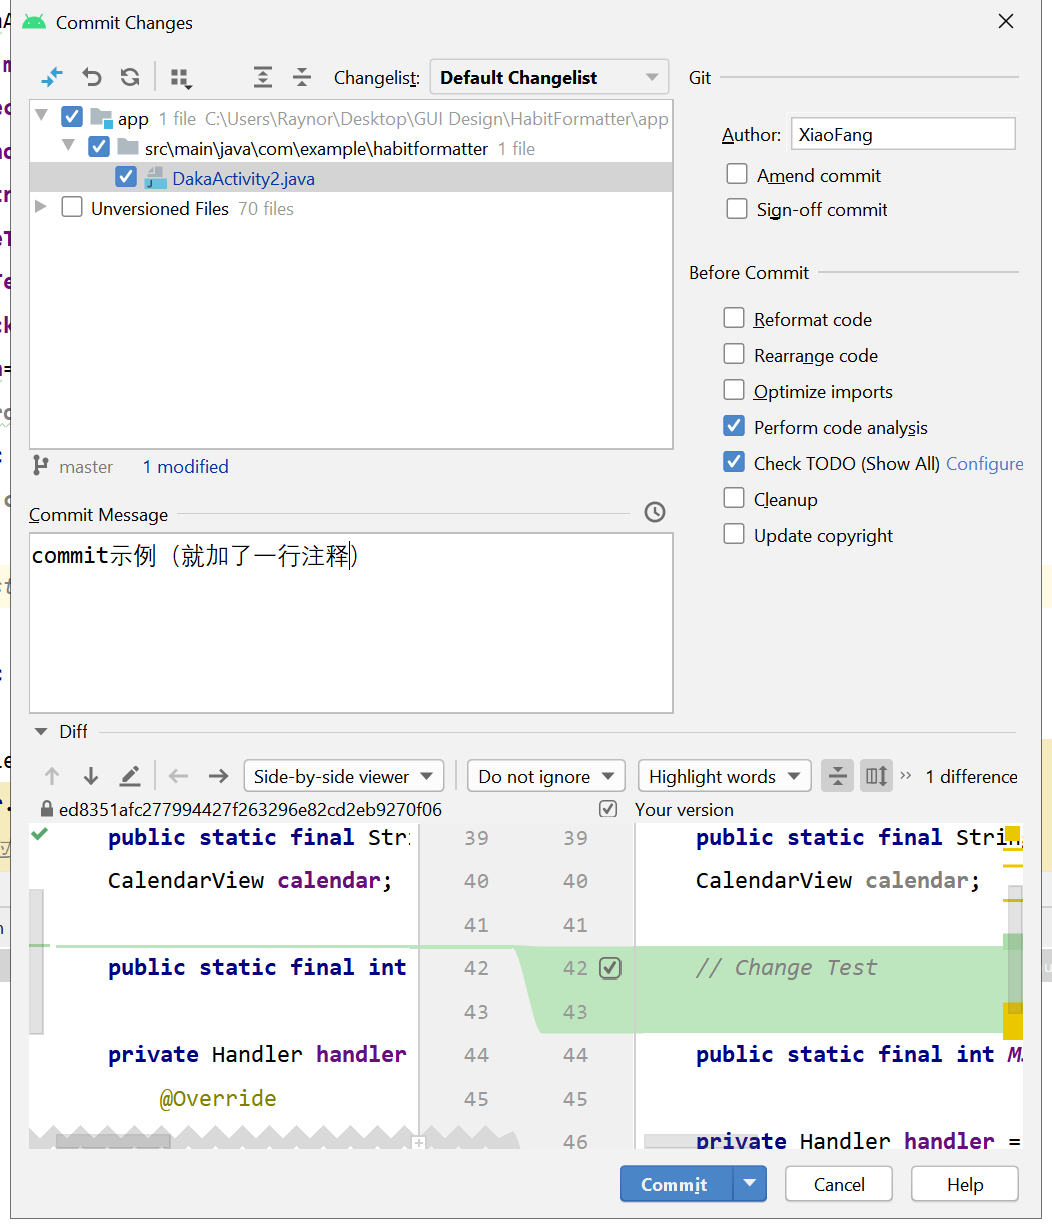Screen dimensions: 1052x1229
Task: Tick the Unversioned Files checkbox
Action: click(72, 208)
